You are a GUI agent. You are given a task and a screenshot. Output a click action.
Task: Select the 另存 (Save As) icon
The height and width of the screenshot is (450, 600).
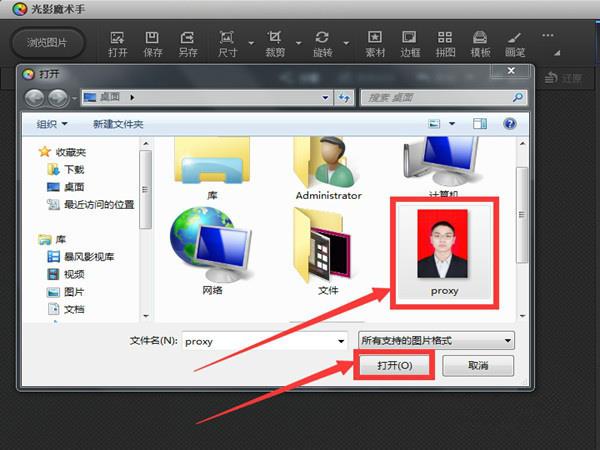[188, 43]
